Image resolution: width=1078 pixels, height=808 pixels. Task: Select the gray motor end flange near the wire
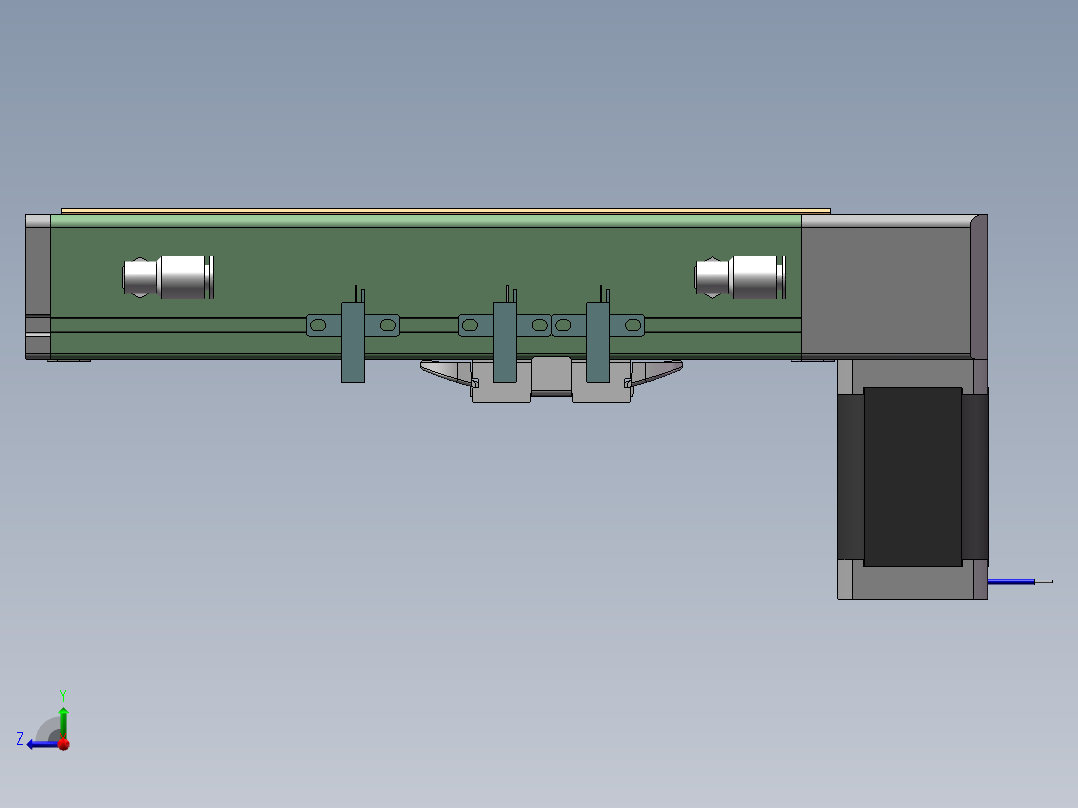tap(912, 580)
